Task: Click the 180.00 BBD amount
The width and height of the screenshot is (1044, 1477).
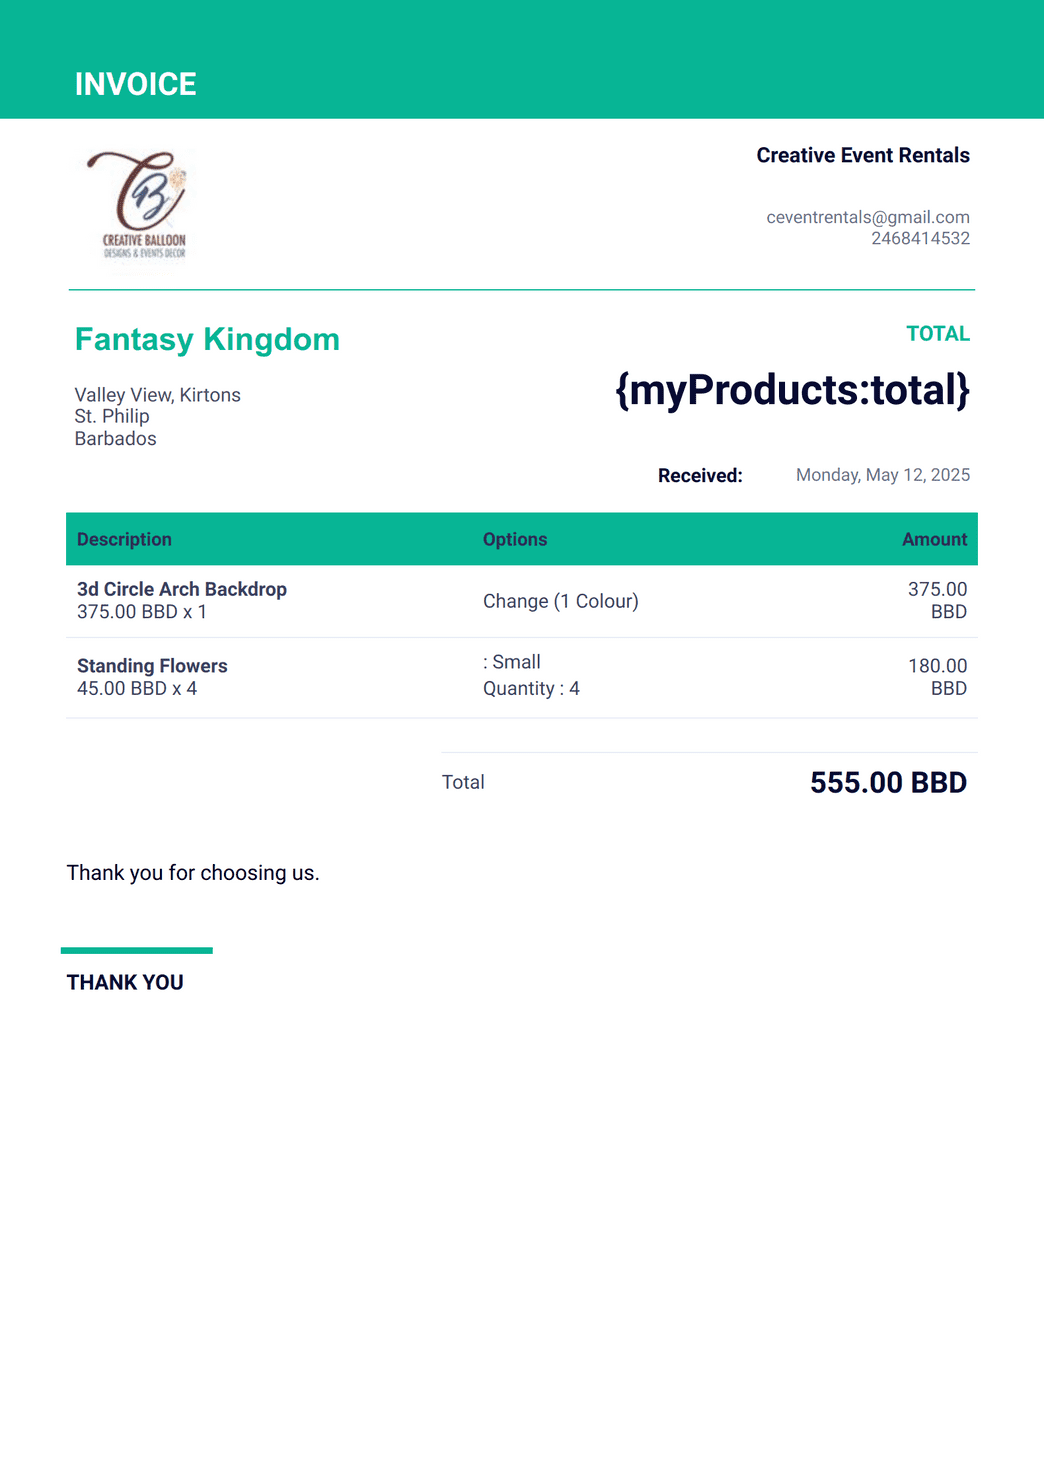Action: [x=937, y=677]
